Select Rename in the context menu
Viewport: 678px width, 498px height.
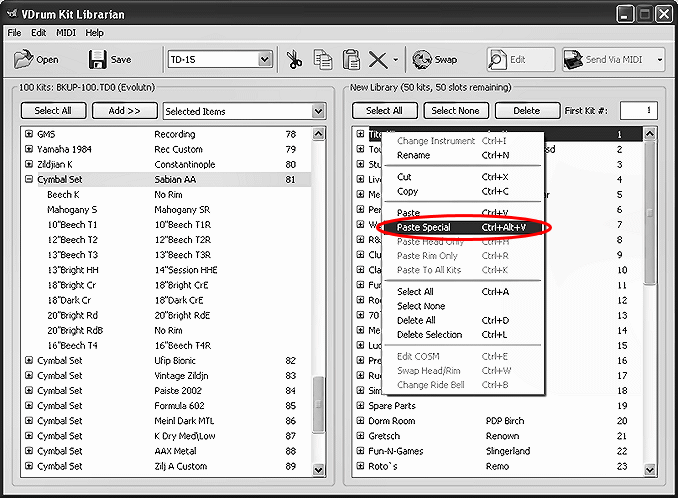(x=413, y=156)
